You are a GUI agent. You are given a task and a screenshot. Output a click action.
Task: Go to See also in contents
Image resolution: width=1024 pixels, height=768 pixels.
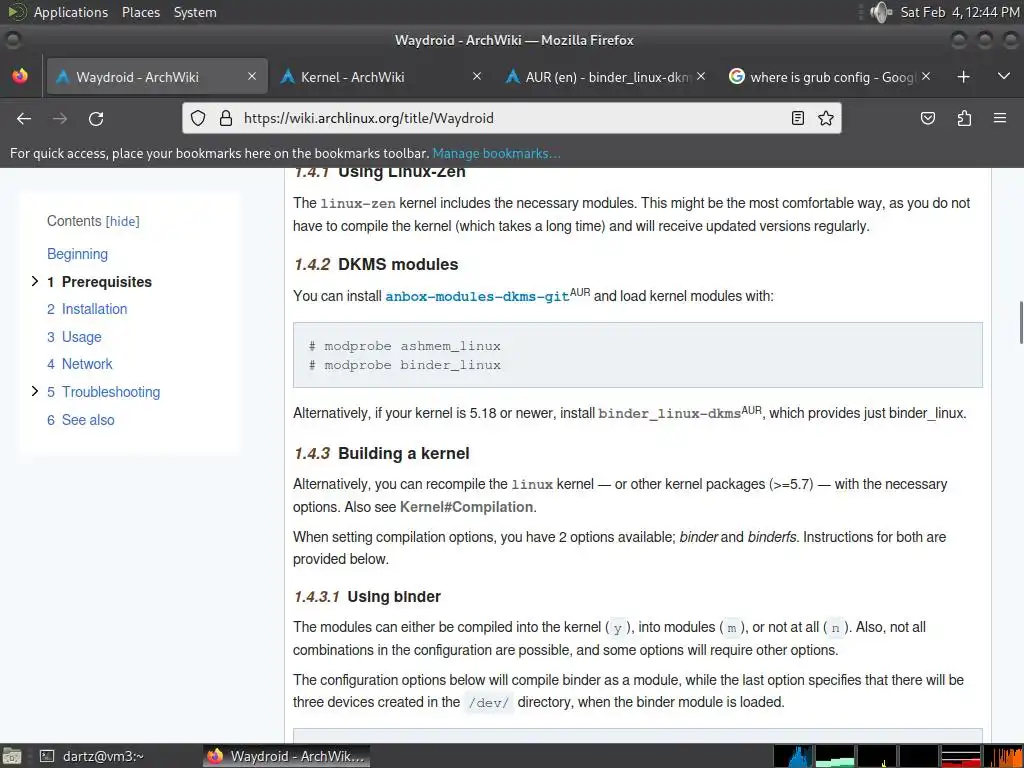pyautogui.click(x=88, y=420)
